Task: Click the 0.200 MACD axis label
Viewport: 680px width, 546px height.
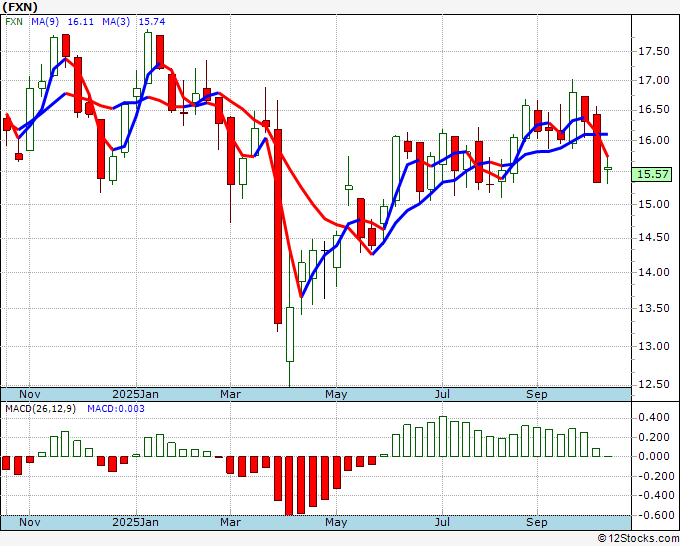Action: coord(654,437)
